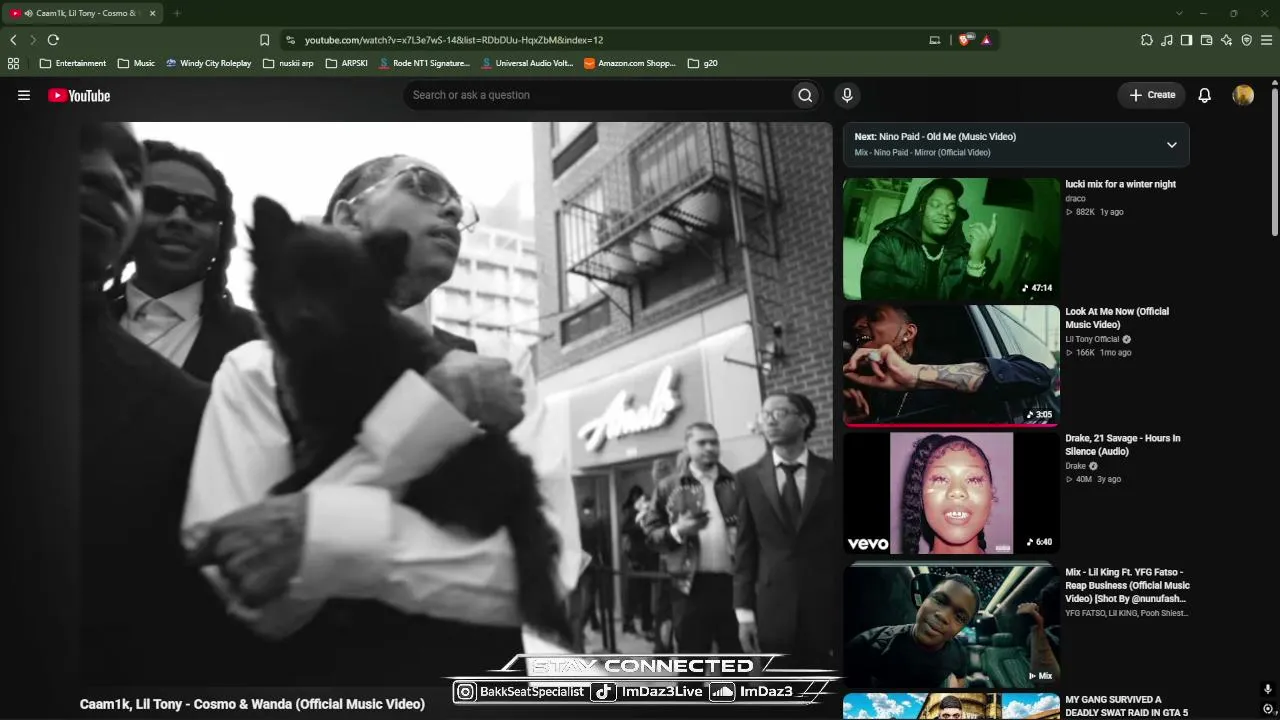Open the Entertainment bookmarks folder
This screenshot has width=1280, height=720.
73,63
